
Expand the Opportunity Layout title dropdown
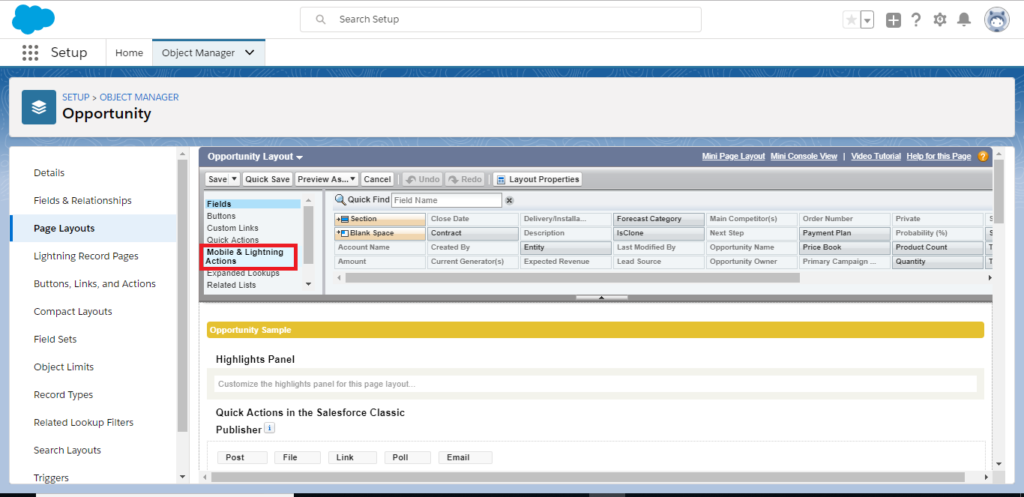point(255,157)
